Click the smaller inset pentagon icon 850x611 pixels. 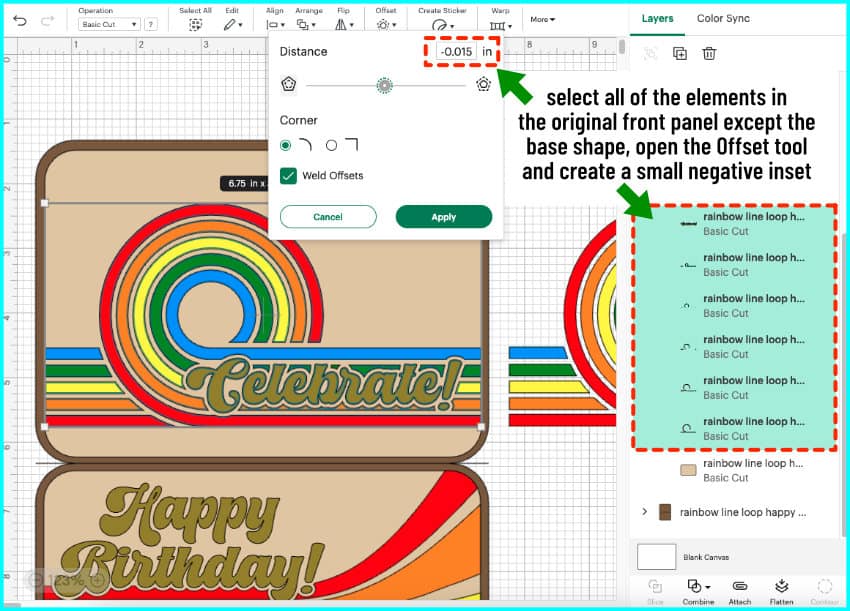288,85
